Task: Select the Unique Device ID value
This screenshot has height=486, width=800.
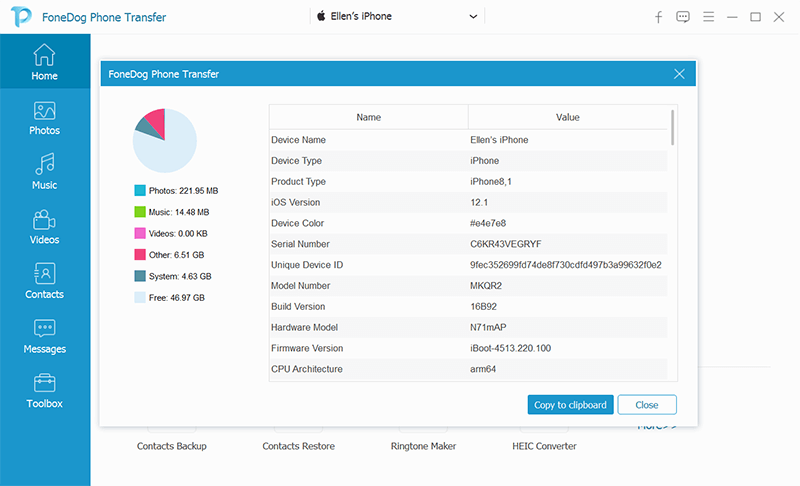Action: point(566,265)
